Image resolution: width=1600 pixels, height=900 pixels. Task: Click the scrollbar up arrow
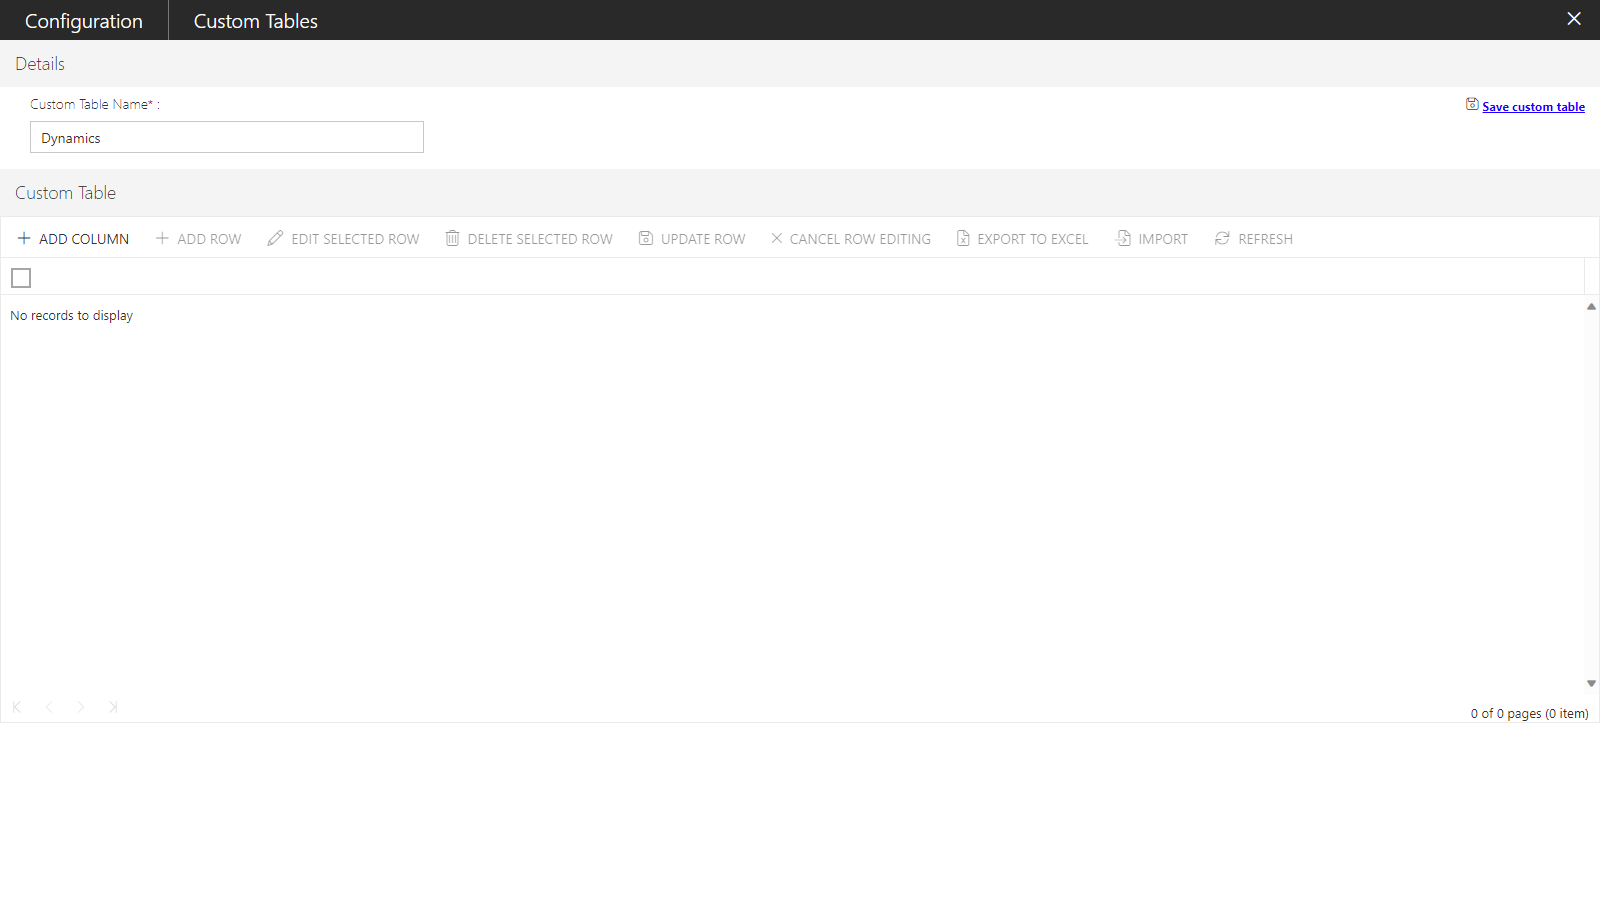click(1591, 307)
